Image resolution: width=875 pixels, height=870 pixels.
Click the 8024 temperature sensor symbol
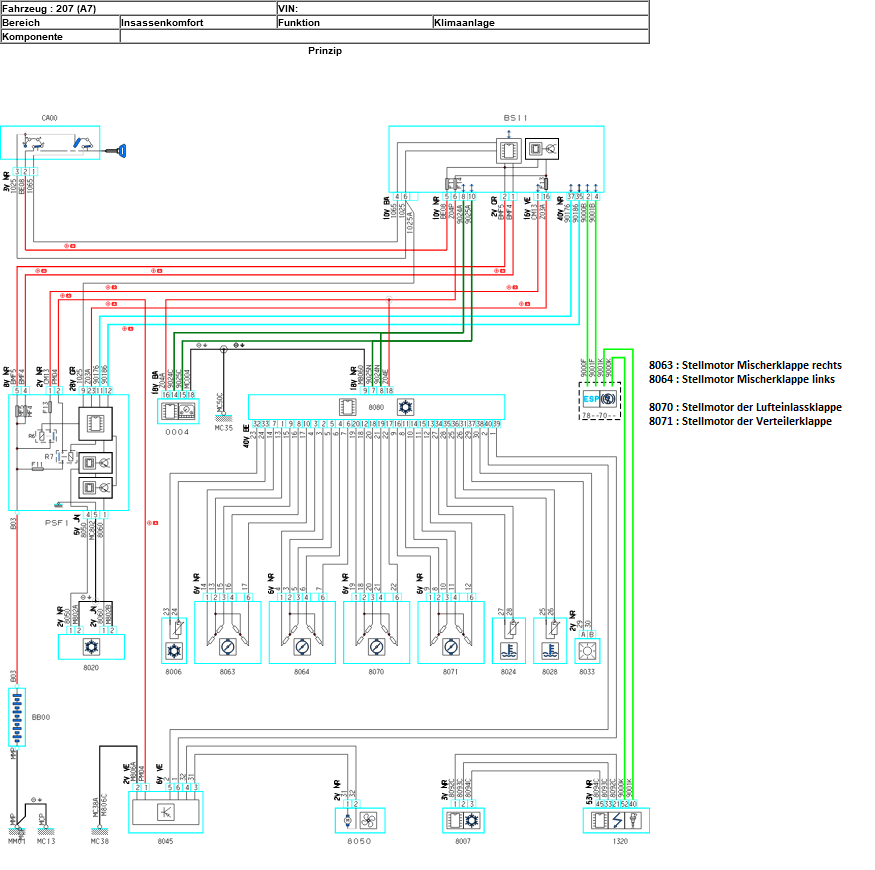[x=508, y=650]
